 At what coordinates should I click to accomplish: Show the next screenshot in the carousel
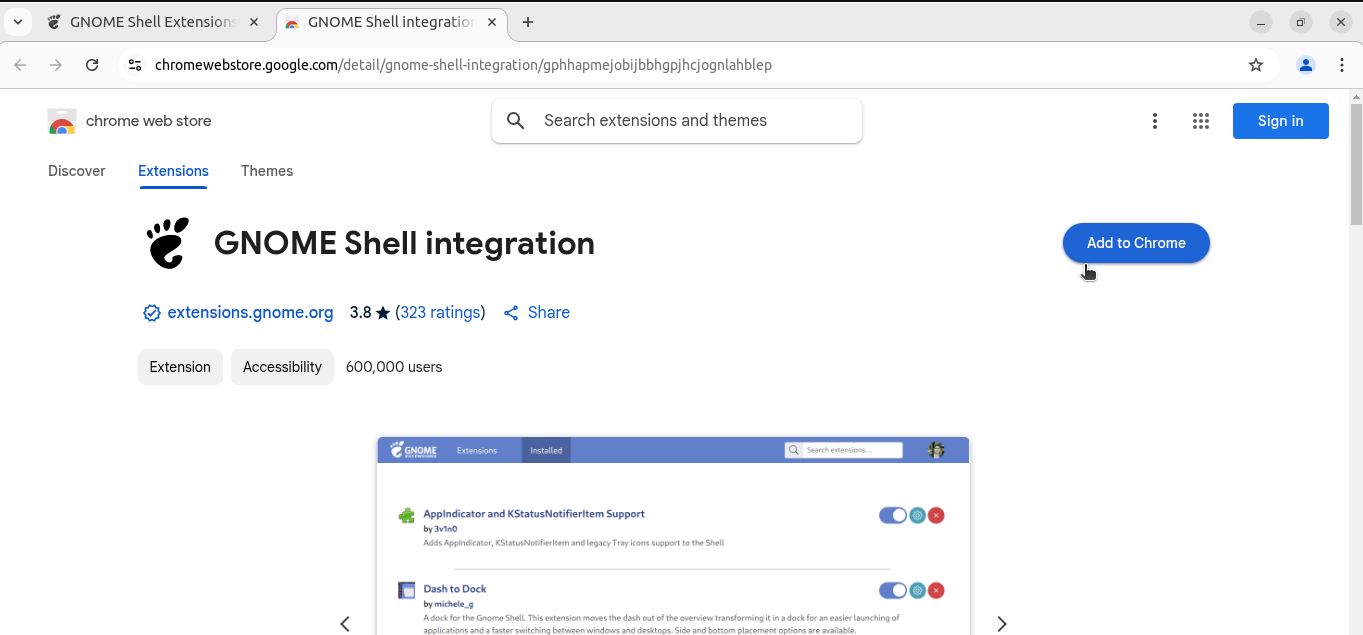click(1002, 624)
